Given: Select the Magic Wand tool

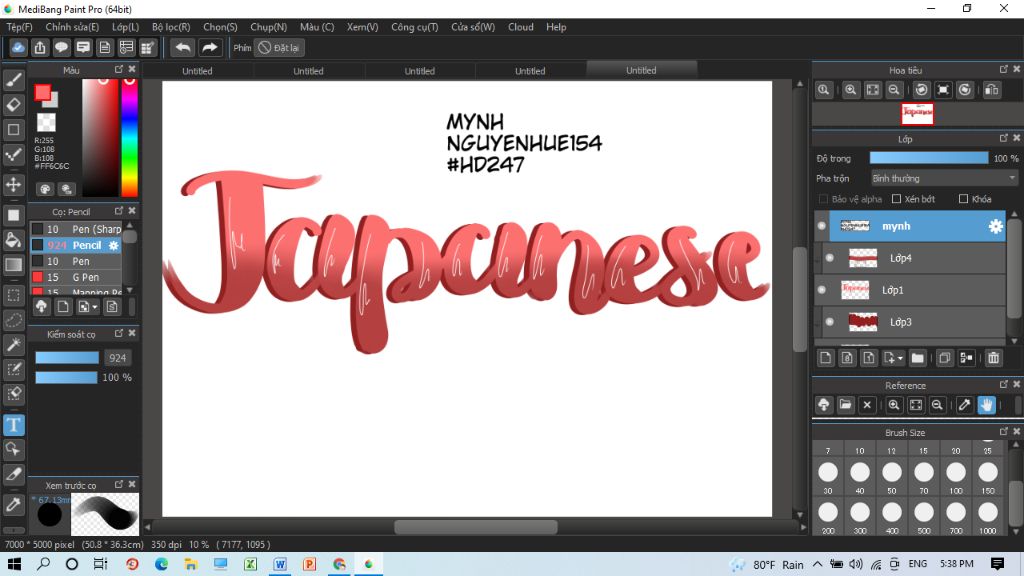Looking at the screenshot, I should [14, 345].
